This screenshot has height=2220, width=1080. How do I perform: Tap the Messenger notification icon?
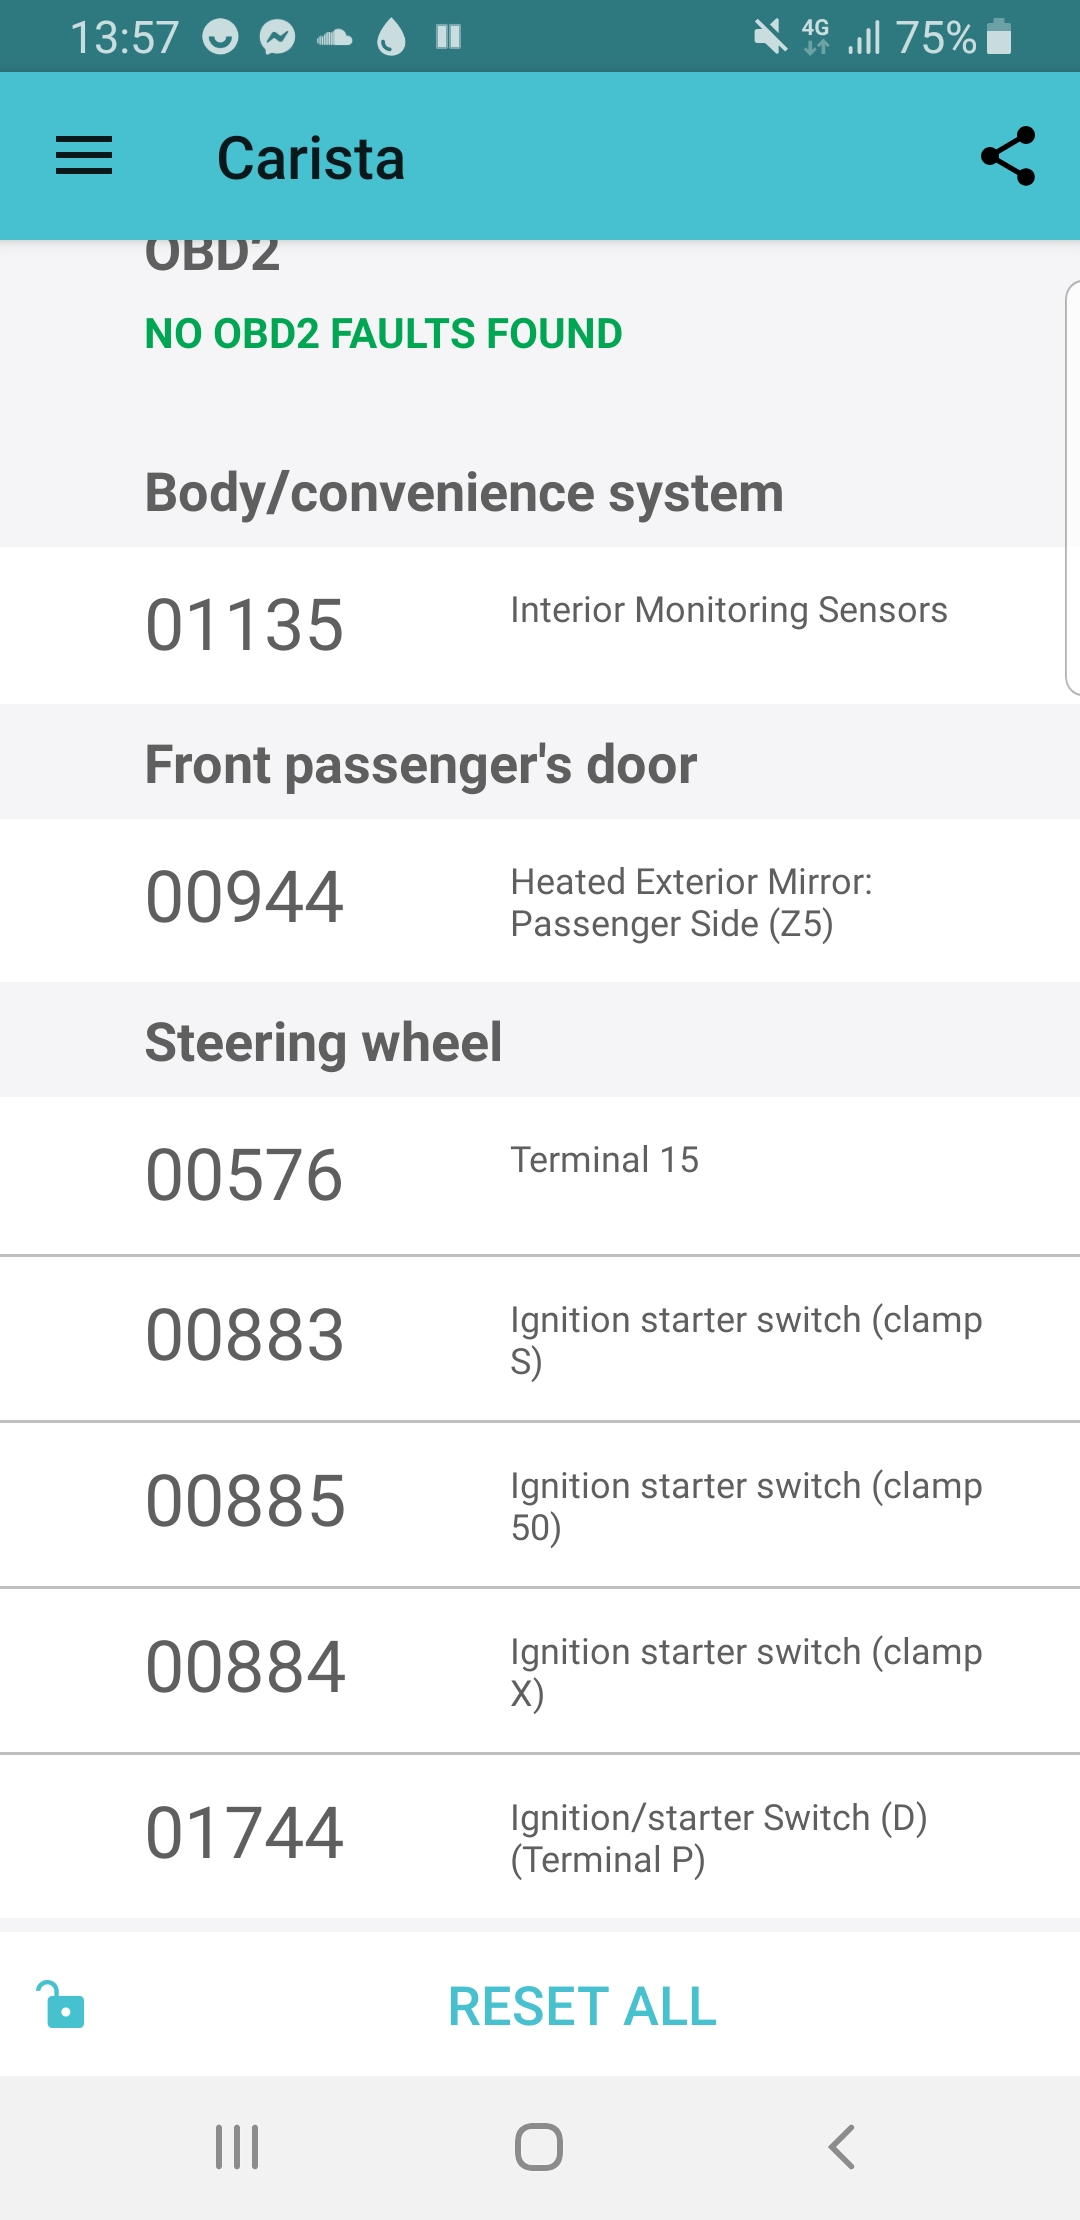click(277, 38)
